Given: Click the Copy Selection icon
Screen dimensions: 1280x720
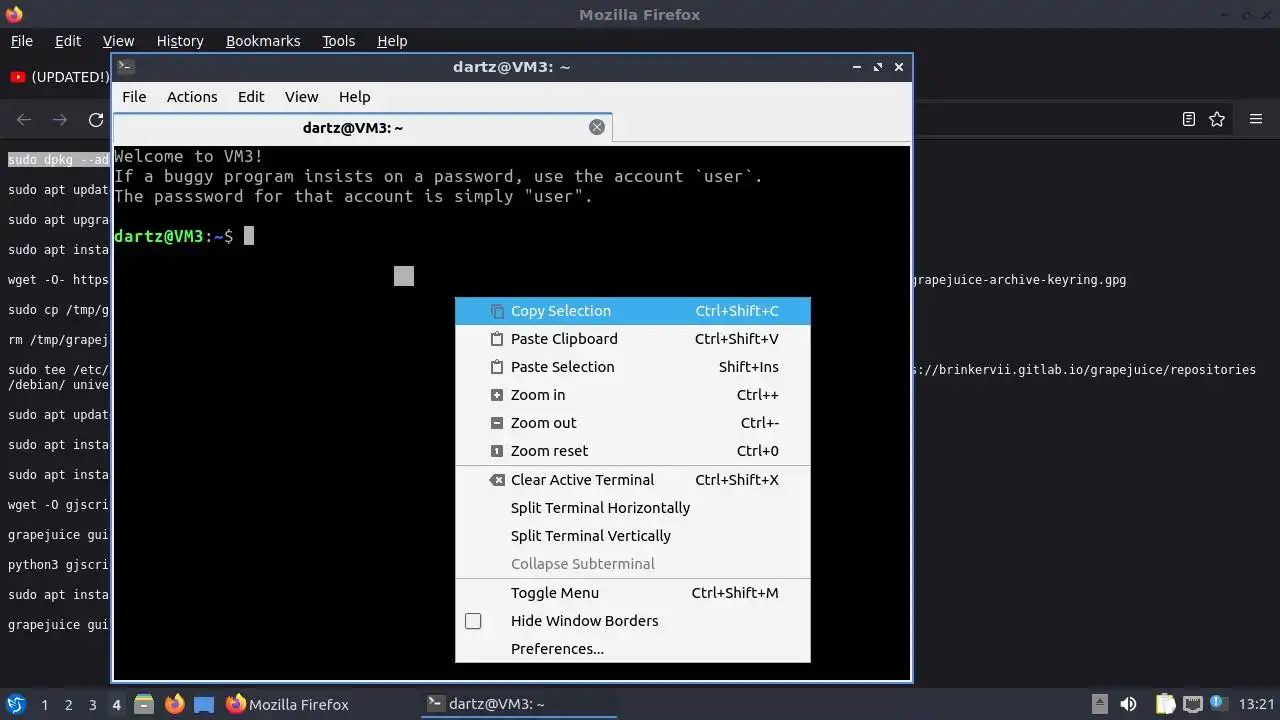Looking at the screenshot, I should [497, 311].
